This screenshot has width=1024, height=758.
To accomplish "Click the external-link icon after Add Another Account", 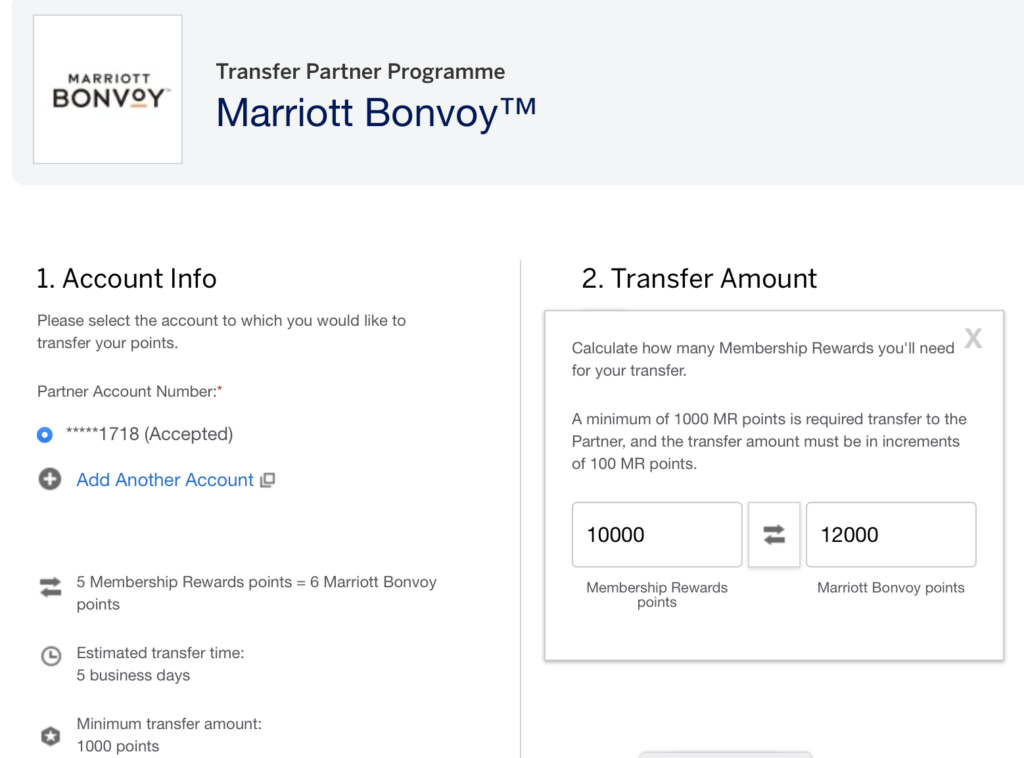I will (266, 481).
